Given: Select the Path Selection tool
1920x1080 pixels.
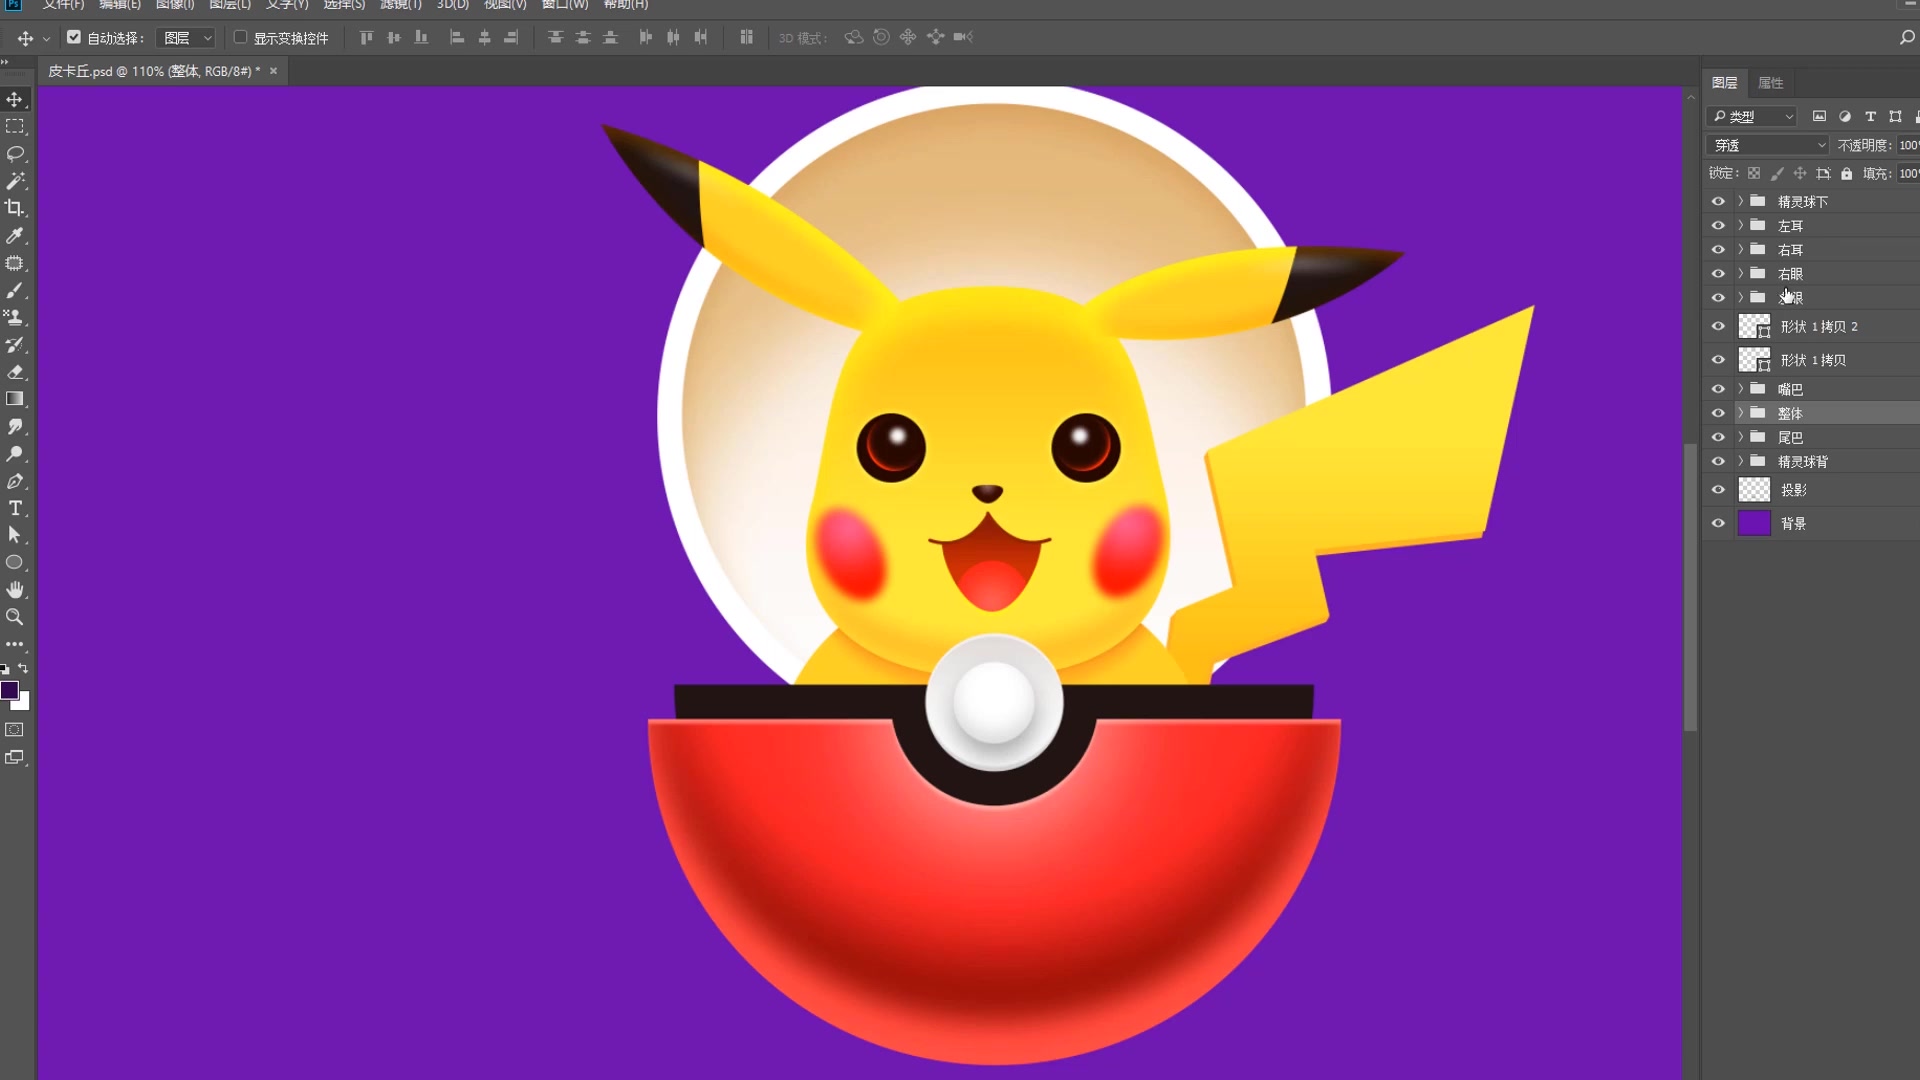Looking at the screenshot, I should (x=15, y=535).
